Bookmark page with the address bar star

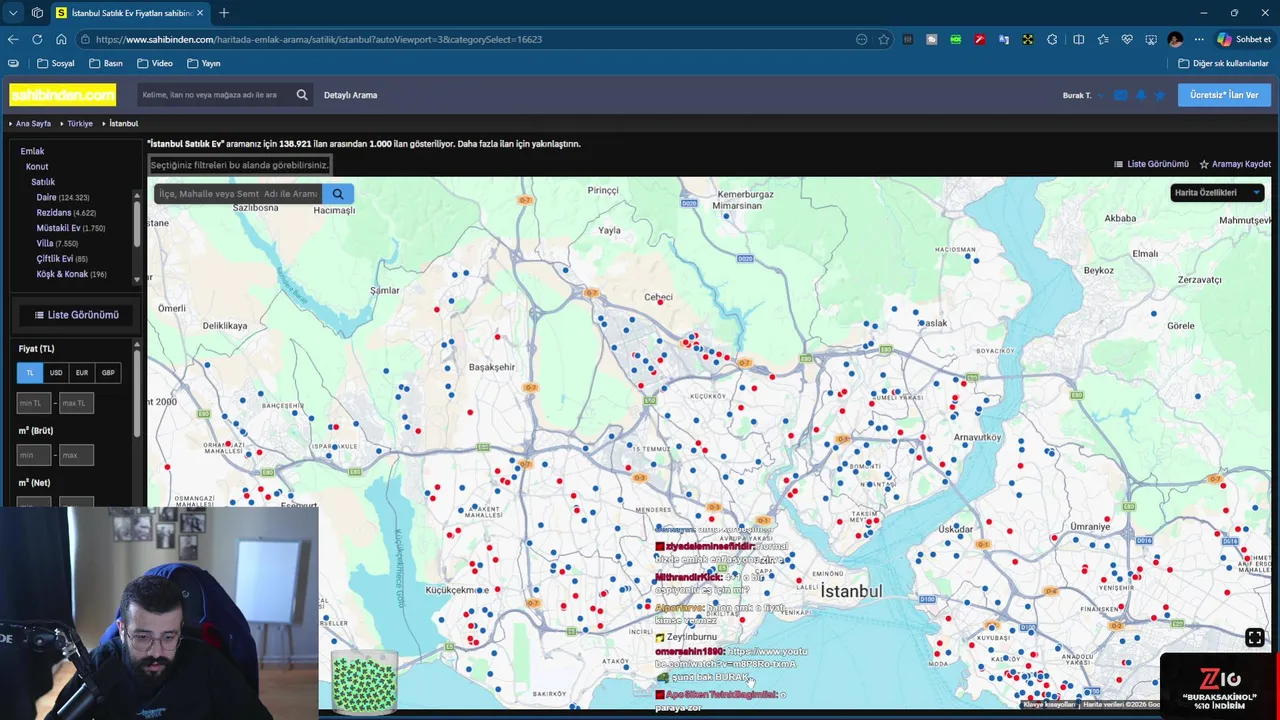(x=884, y=39)
